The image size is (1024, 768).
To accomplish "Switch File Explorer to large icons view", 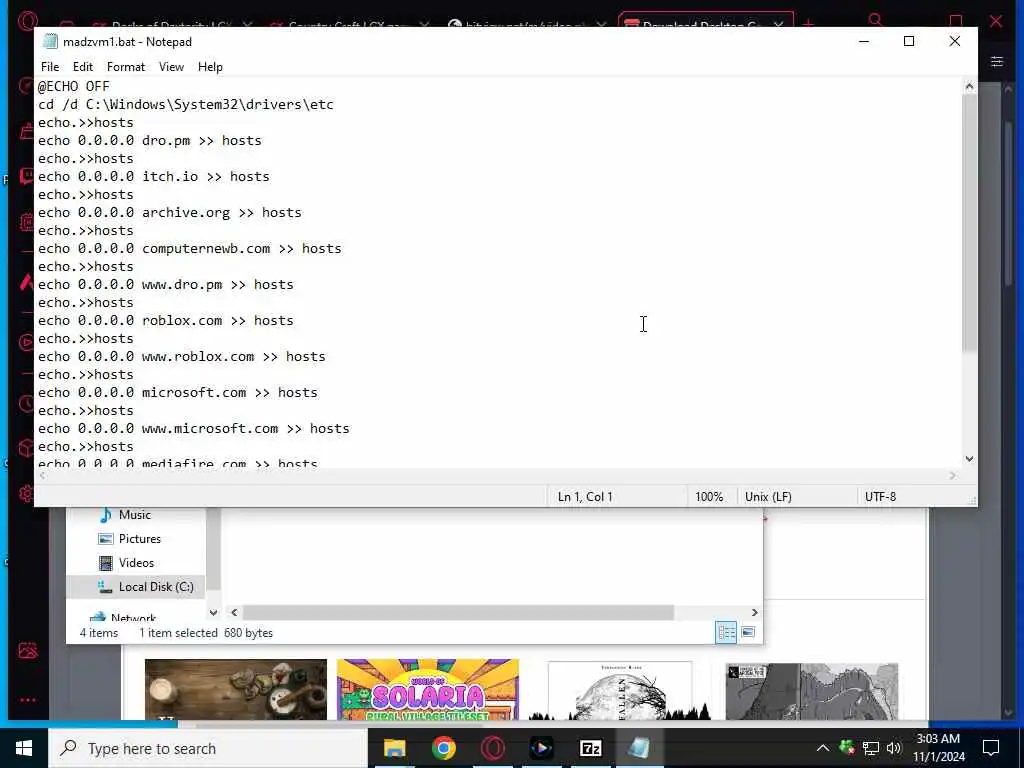I will 748,632.
